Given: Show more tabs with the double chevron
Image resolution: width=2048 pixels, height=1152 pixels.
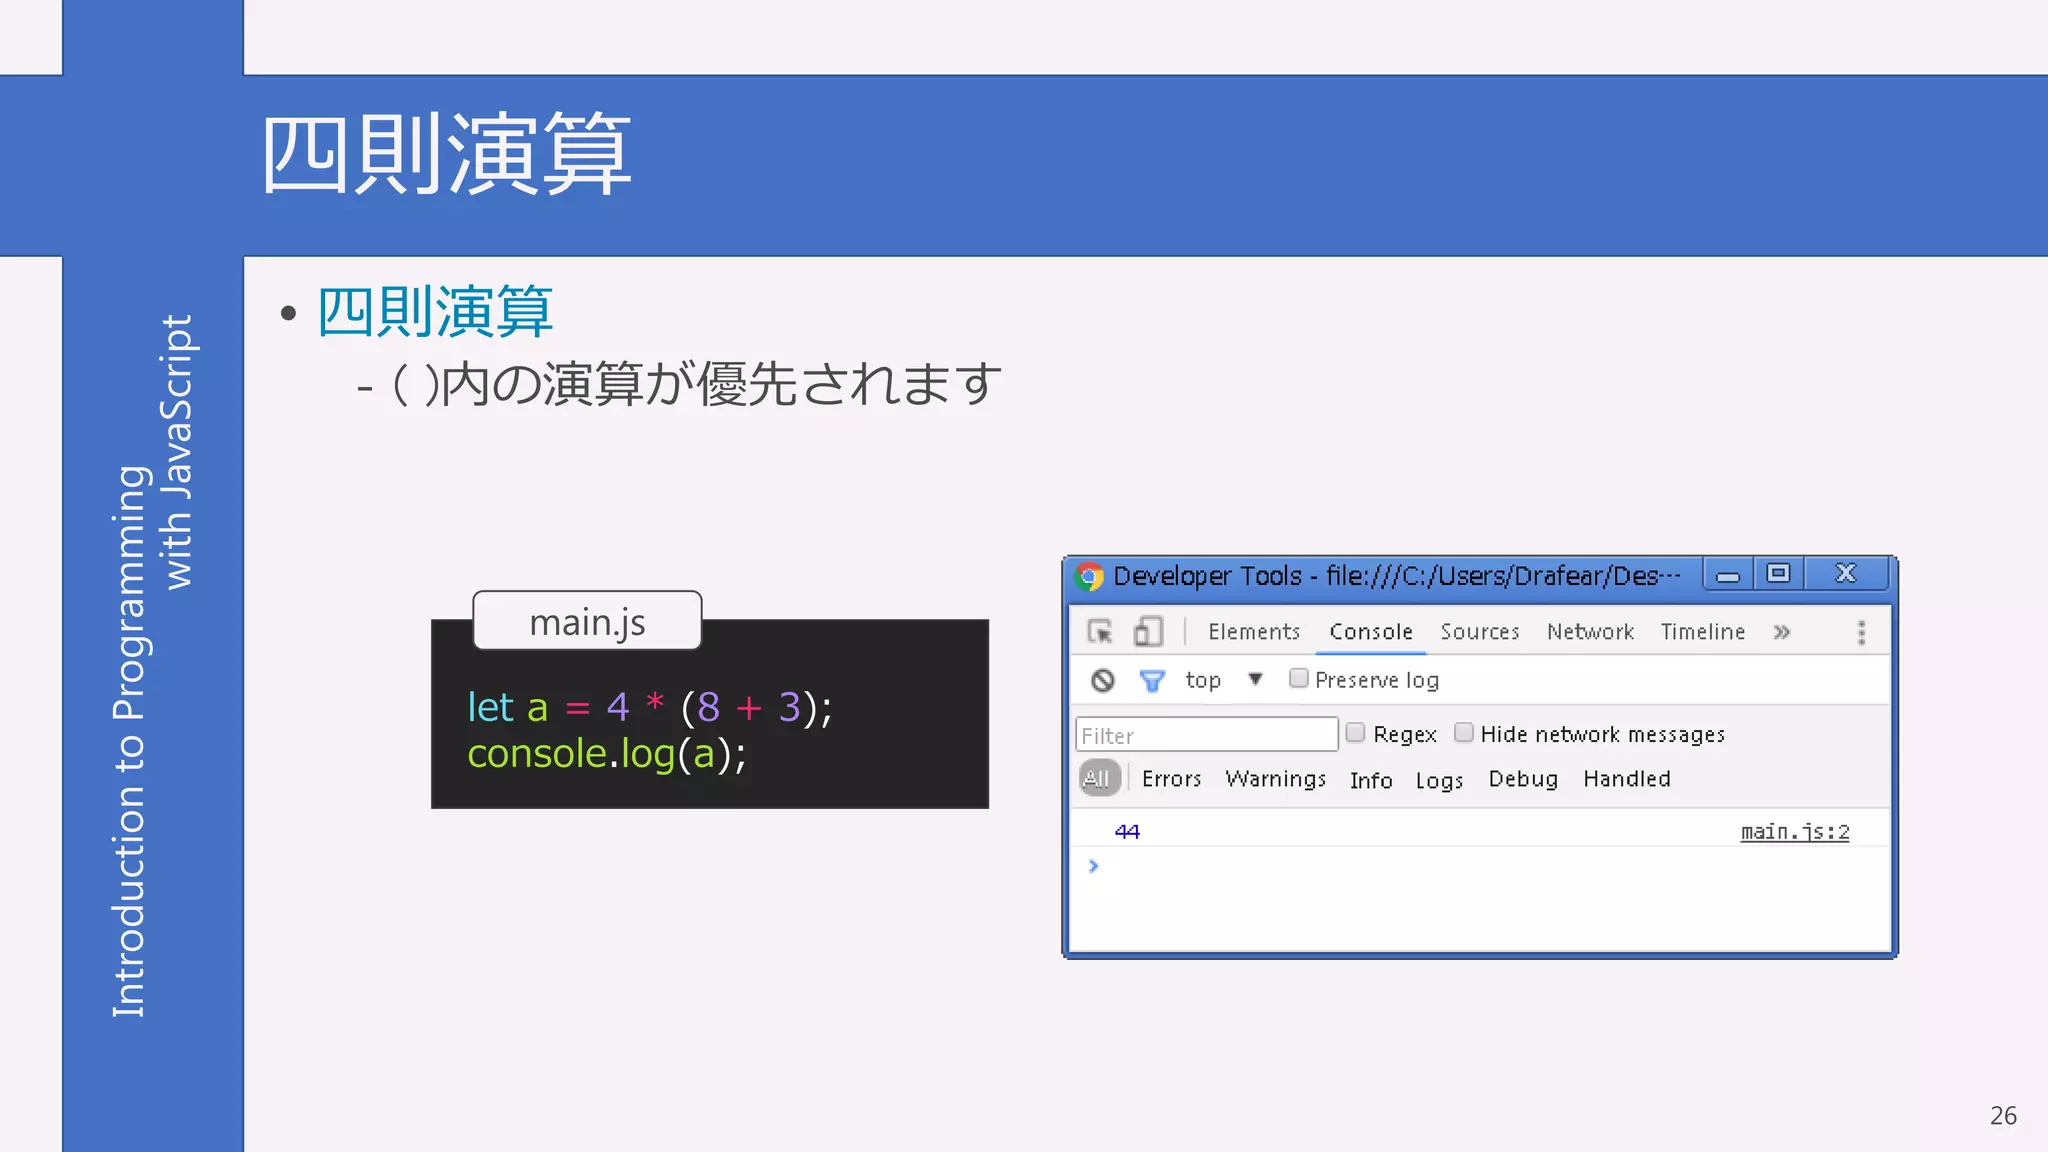Looking at the screenshot, I should coord(1782,632).
